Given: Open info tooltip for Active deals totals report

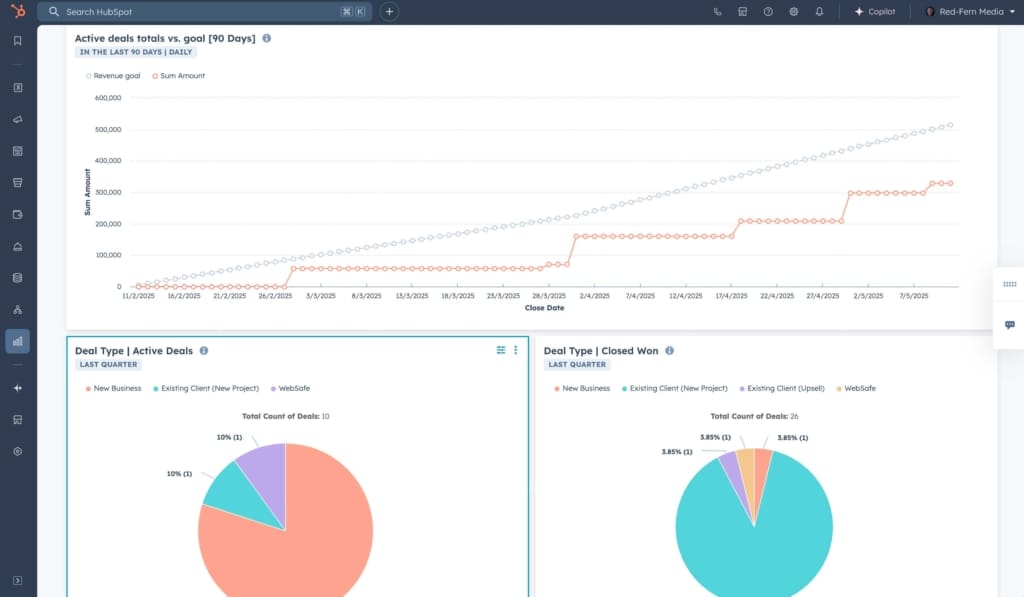Looking at the screenshot, I should click(x=266, y=38).
